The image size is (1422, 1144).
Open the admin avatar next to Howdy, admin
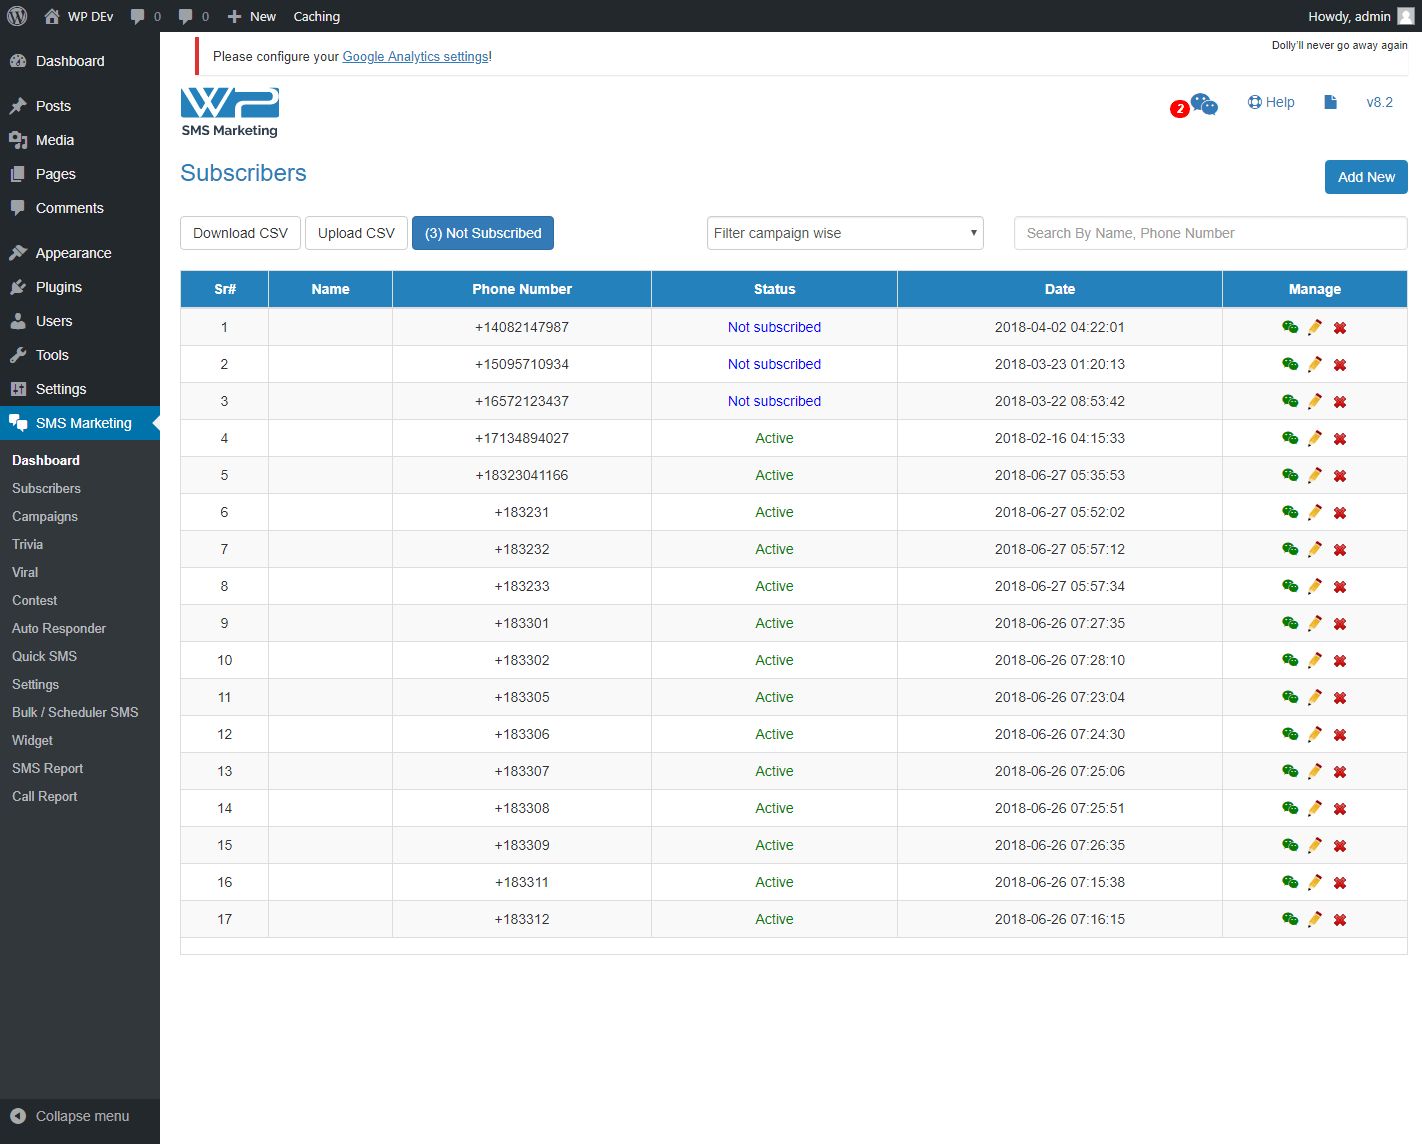(1405, 16)
